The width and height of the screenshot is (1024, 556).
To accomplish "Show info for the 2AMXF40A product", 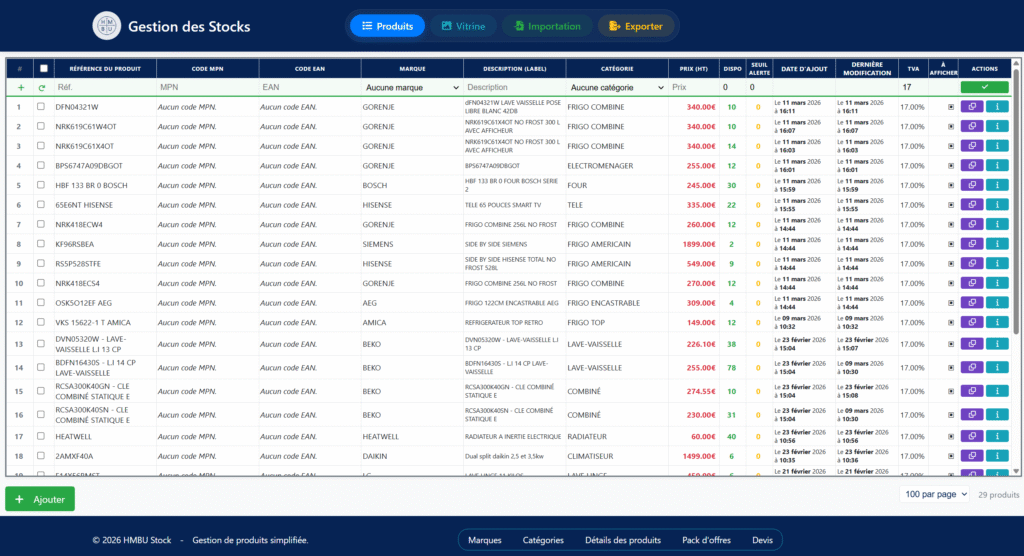I will 998,456.
